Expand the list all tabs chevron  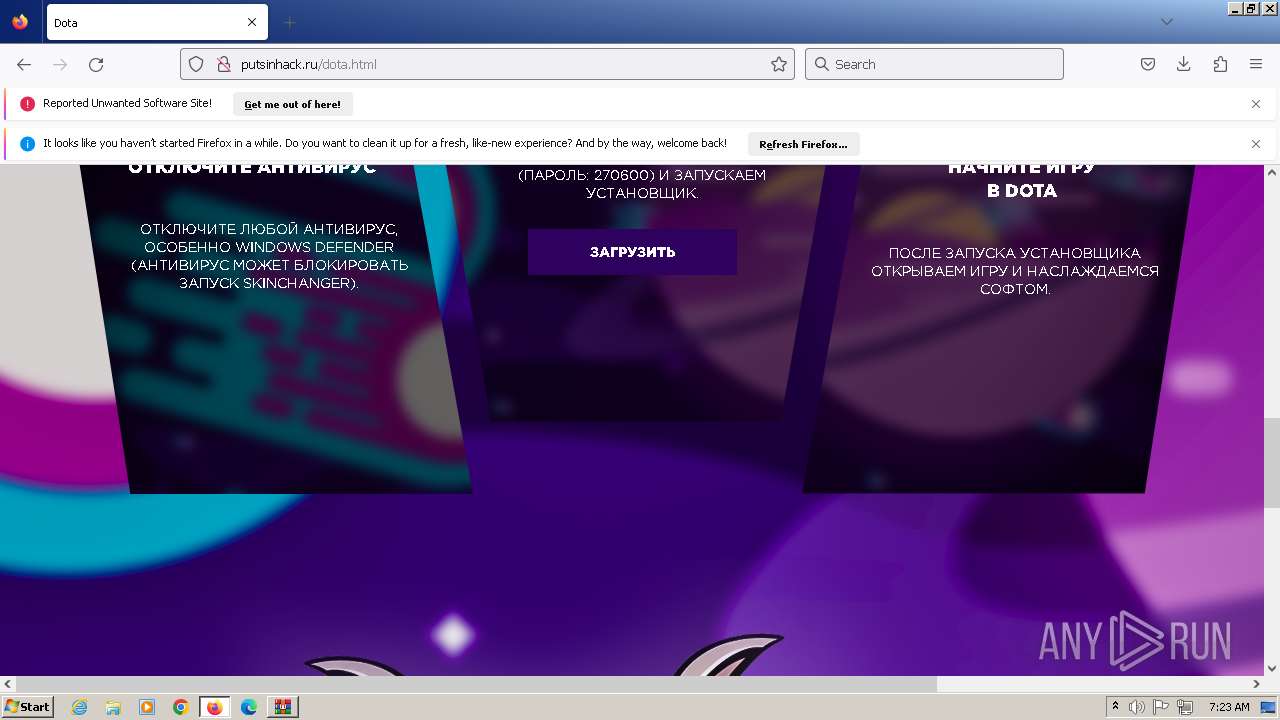1166,22
